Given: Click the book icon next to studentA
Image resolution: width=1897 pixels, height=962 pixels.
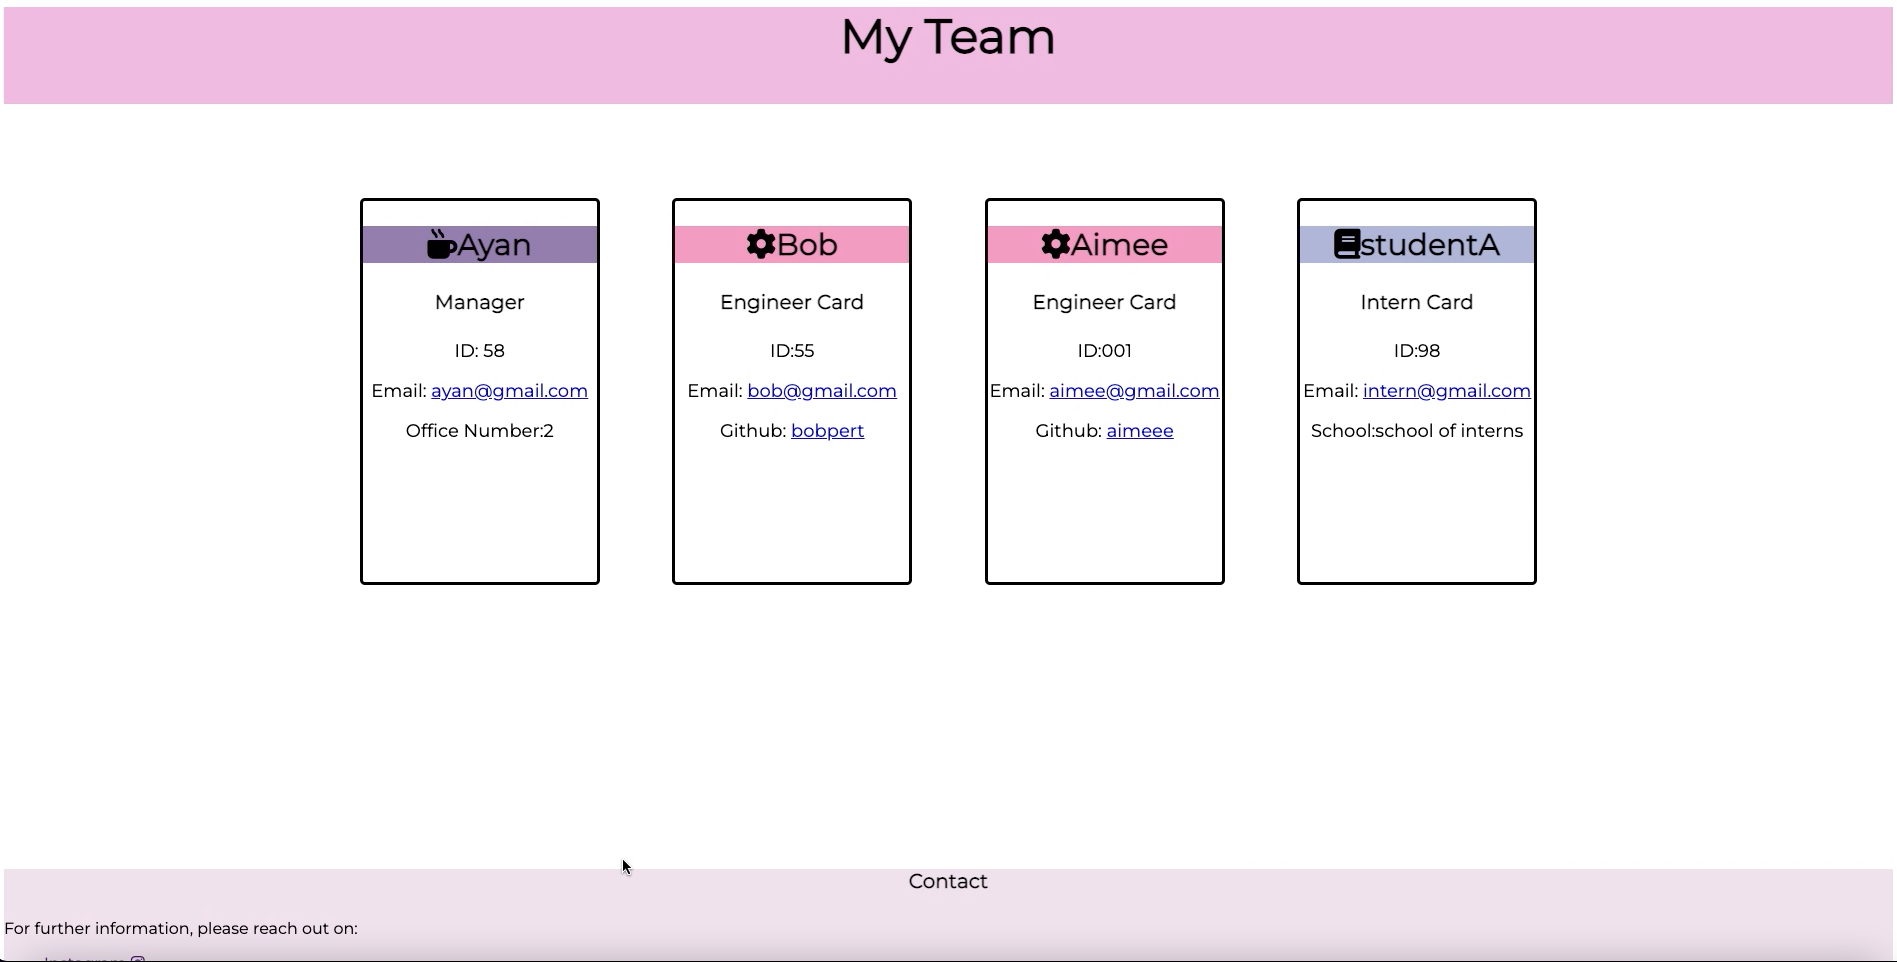Looking at the screenshot, I should tap(1349, 243).
